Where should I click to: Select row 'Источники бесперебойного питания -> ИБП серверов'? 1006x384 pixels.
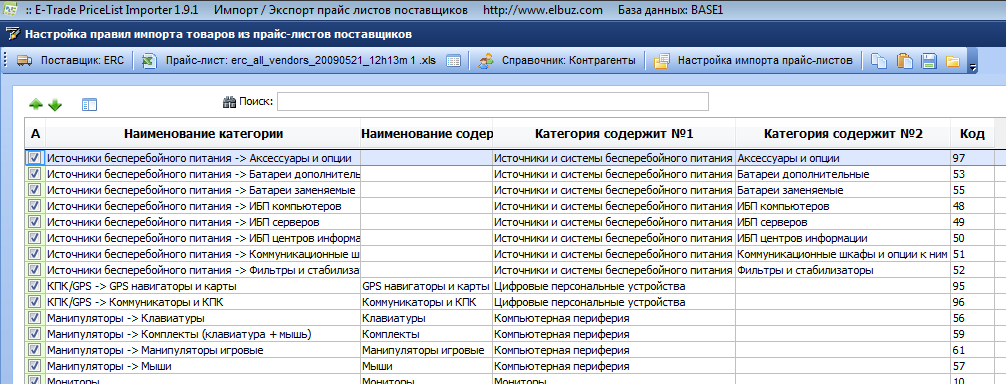click(203, 222)
